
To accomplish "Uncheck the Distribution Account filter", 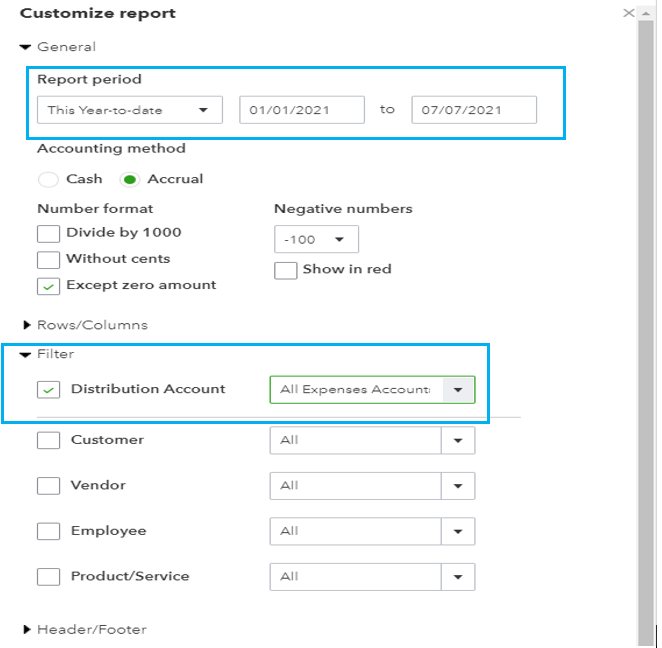I will [48, 390].
